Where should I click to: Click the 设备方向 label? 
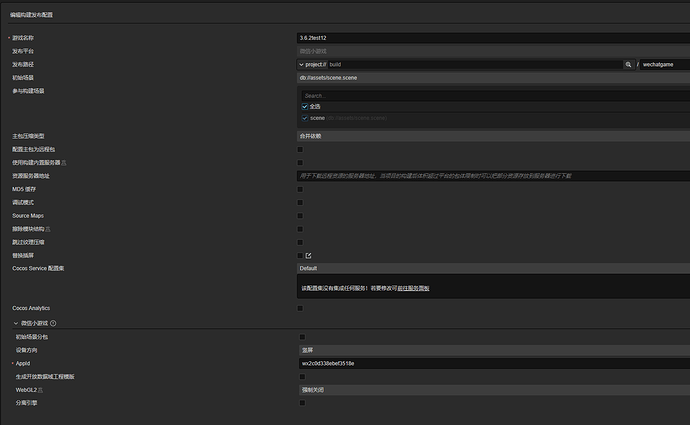click(x=26, y=350)
